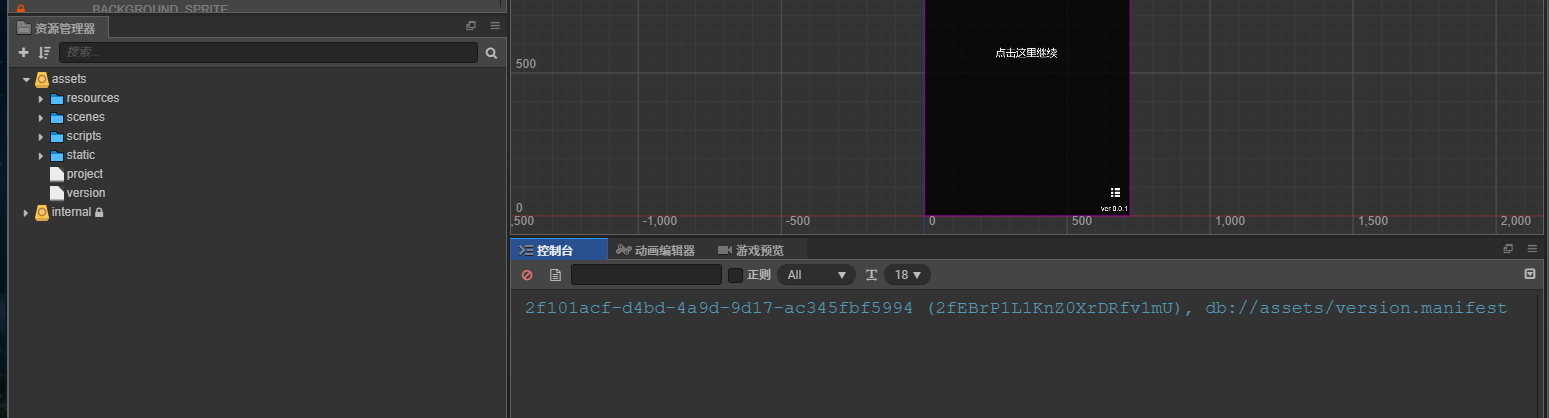
Task: Switch to the 控制台 console tab
Action: (558, 250)
